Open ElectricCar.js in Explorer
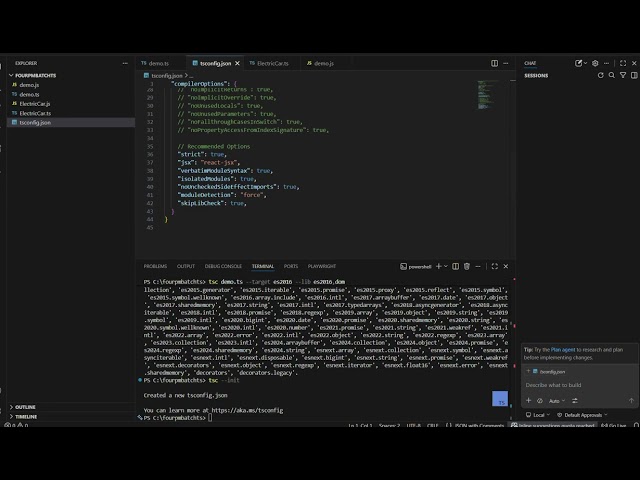The width and height of the screenshot is (640, 480). 35,104
